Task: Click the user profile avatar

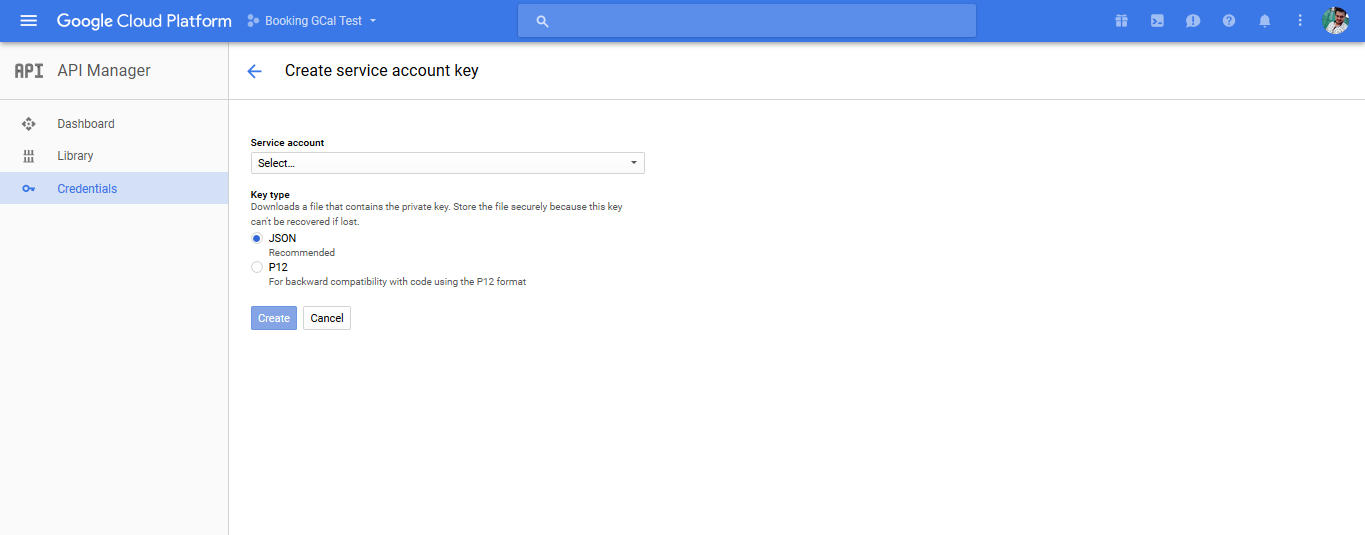Action: click(x=1336, y=21)
